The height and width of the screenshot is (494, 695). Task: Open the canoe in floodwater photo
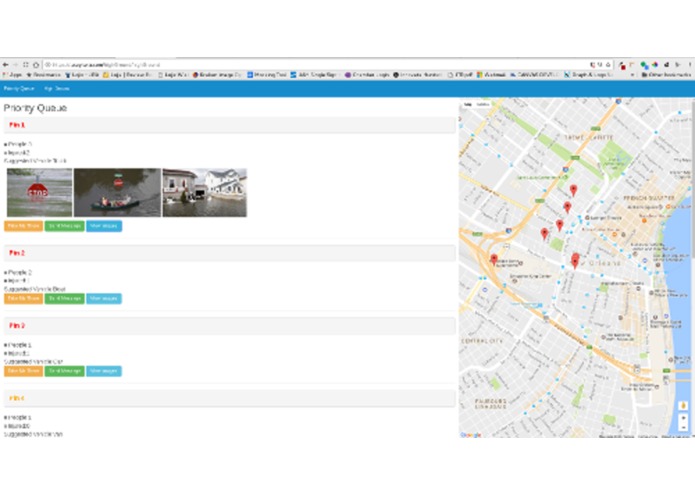[x=117, y=192]
